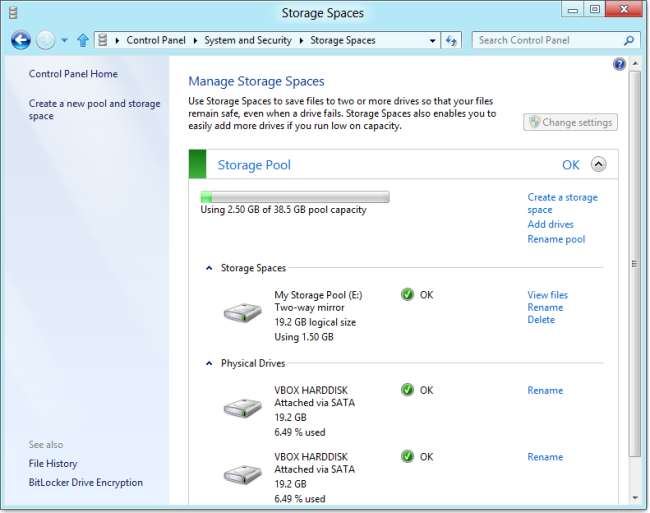This screenshot has height=513, width=650.
Task: Collapse the Storage Pool section chevron
Action: 598,165
